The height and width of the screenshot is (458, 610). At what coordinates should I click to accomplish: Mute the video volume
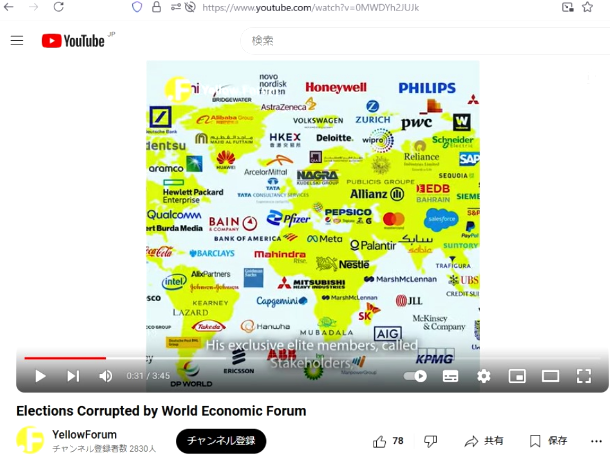click(105, 376)
